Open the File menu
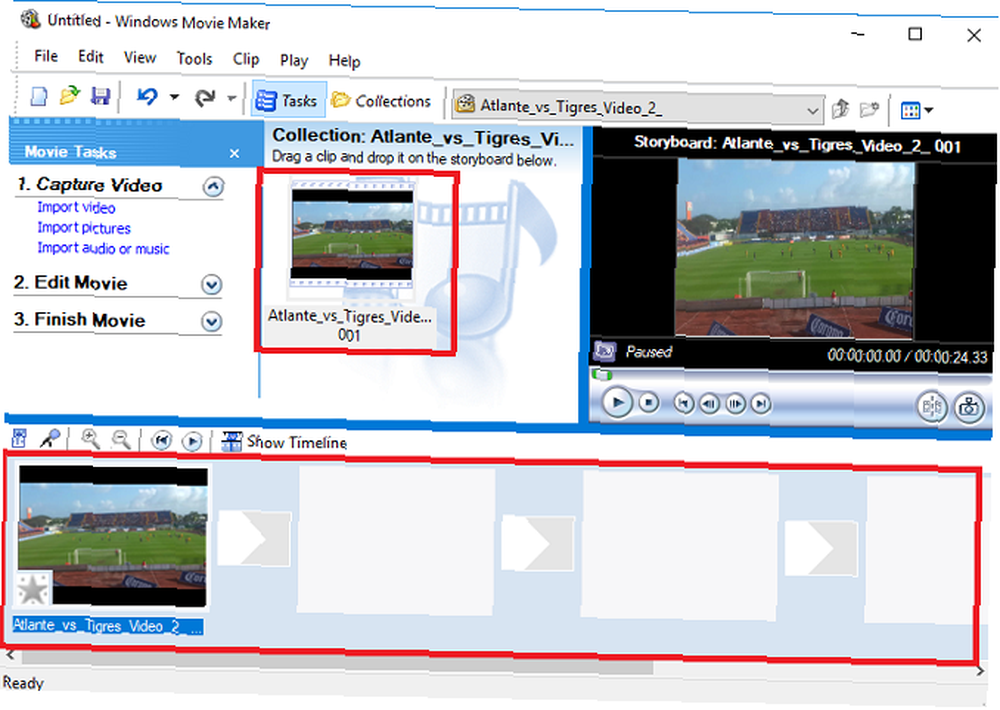The width and height of the screenshot is (1000, 710). pyautogui.click(x=46, y=56)
